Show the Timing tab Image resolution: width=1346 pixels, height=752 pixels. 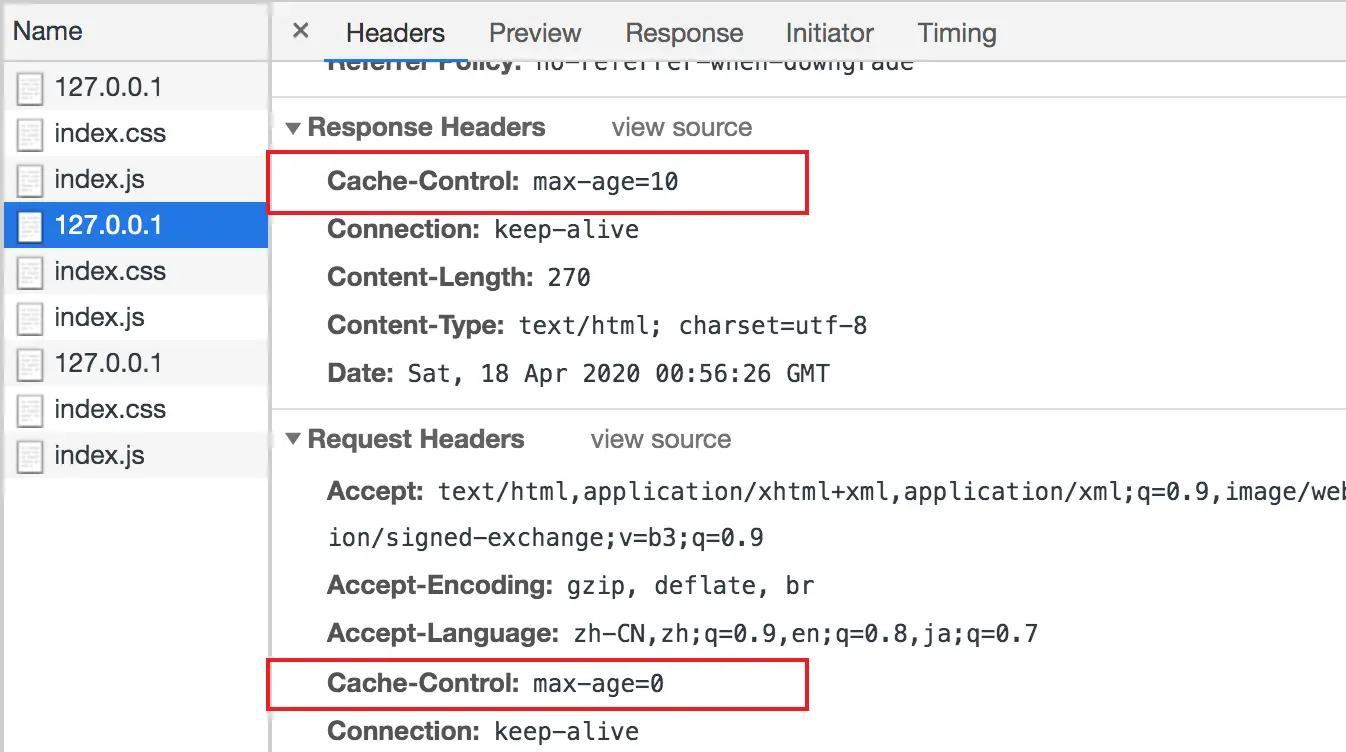(957, 33)
